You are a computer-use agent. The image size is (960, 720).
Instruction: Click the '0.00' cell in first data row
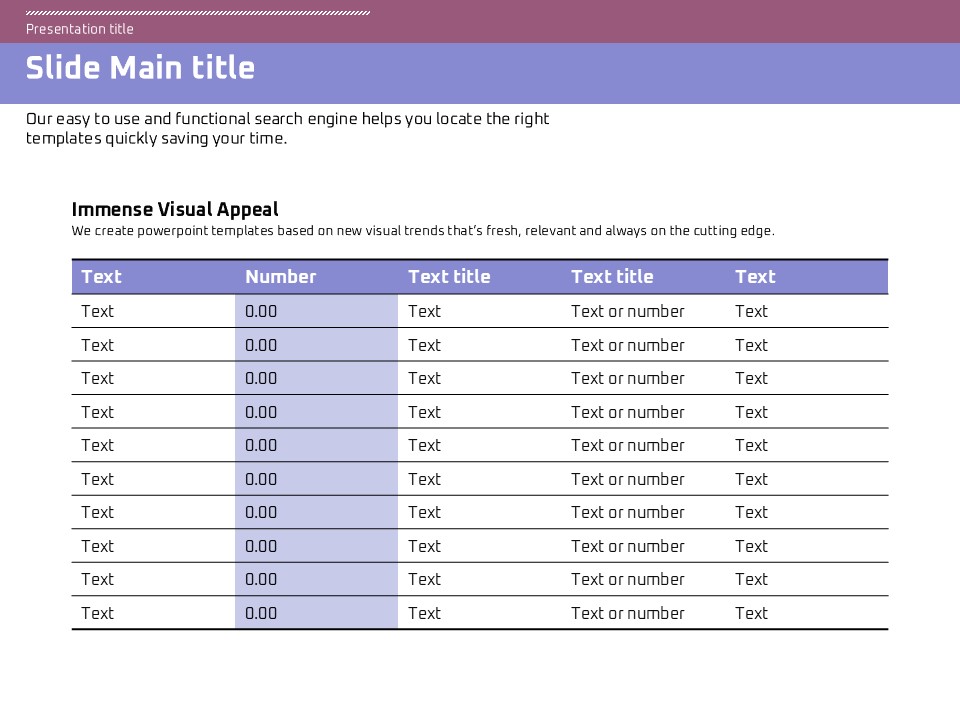coord(261,311)
